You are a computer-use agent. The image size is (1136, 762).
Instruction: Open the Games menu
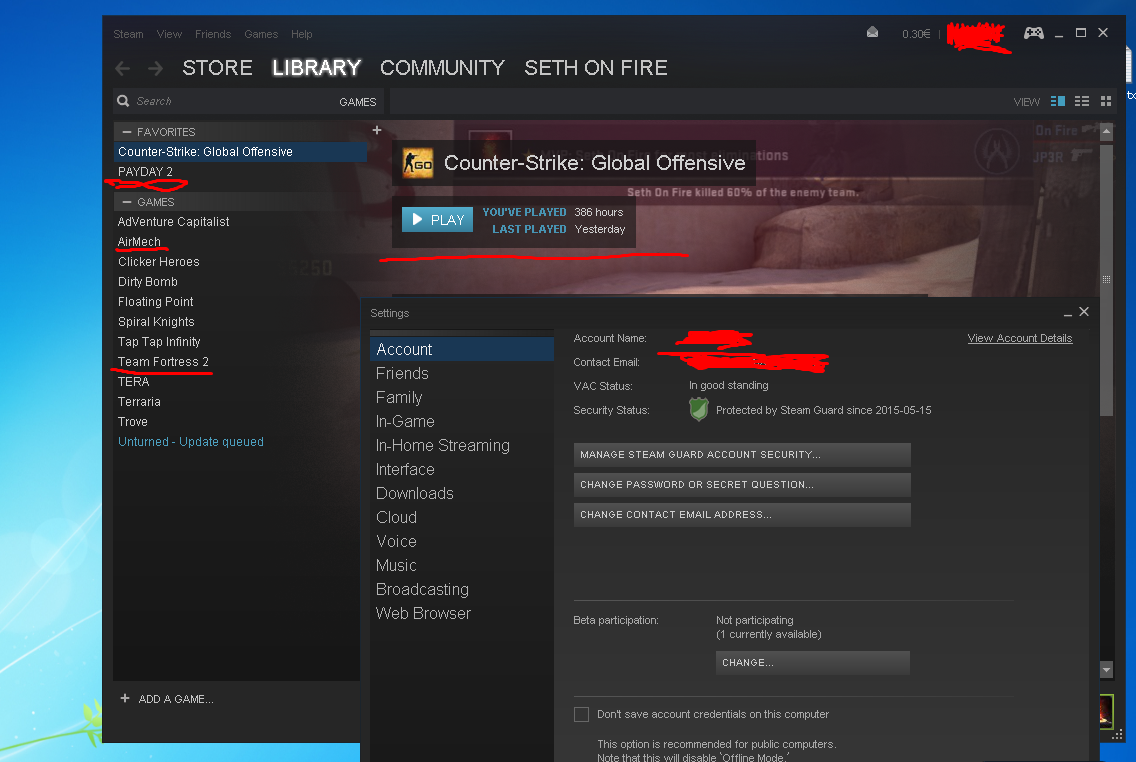point(261,34)
